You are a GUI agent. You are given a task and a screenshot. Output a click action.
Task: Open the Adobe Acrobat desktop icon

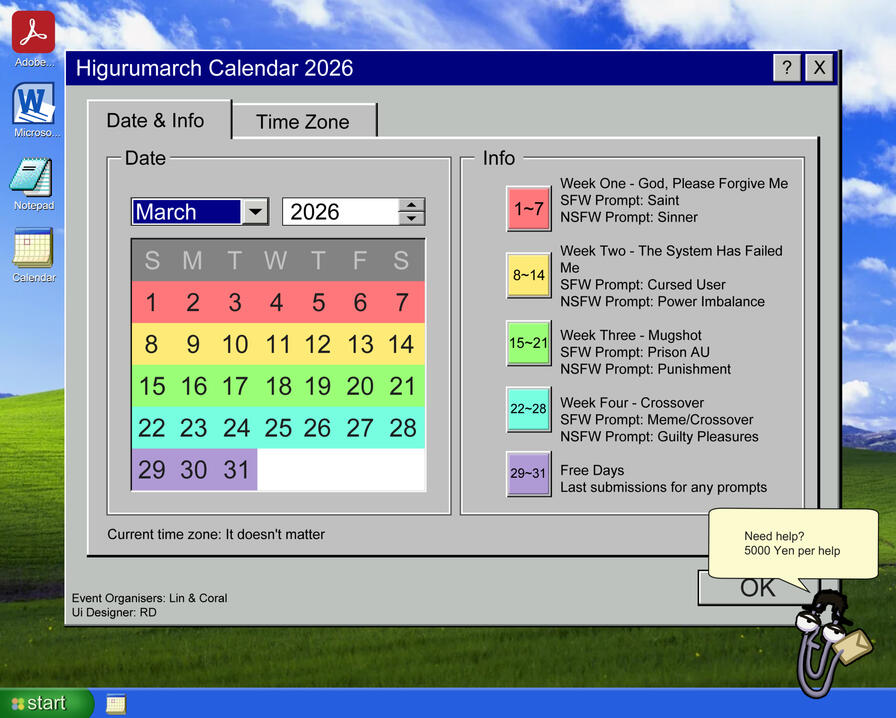tap(33, 32)
